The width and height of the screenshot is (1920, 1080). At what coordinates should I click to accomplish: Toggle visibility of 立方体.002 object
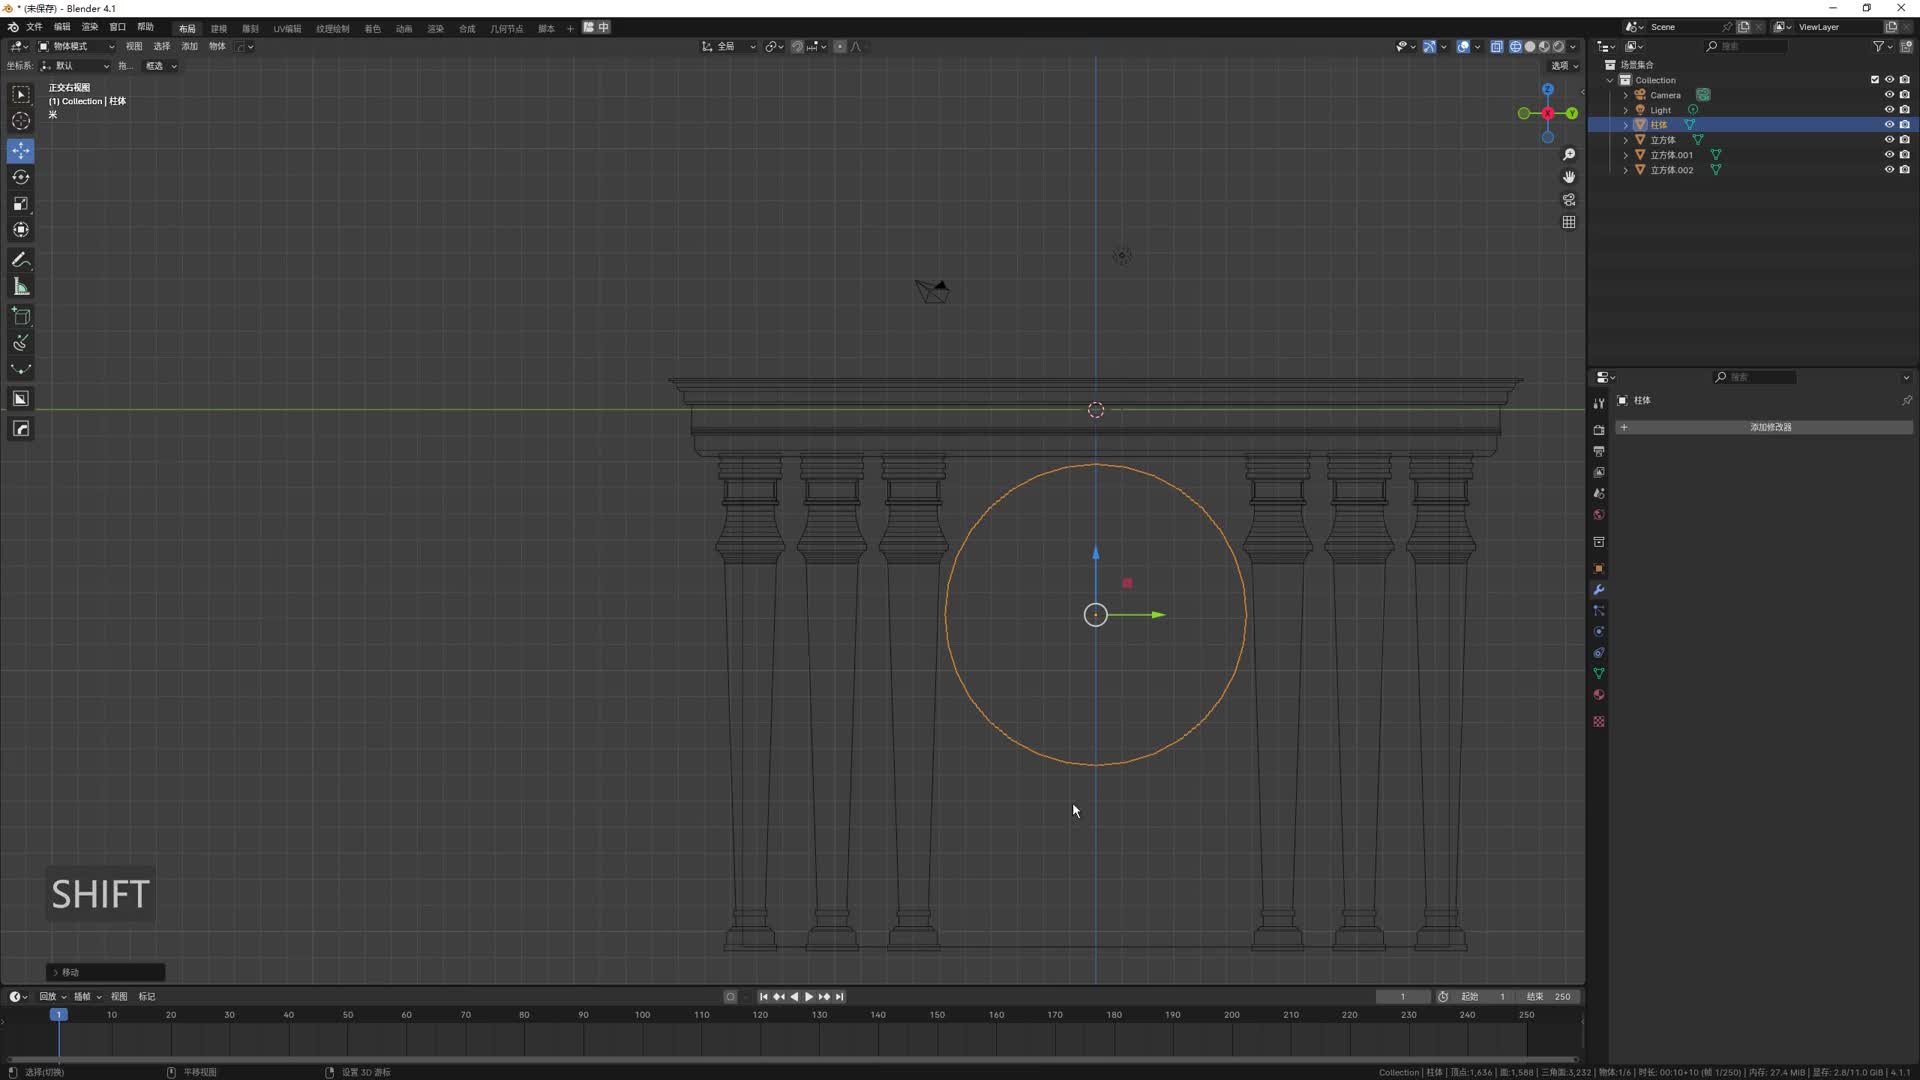[1889, 170]
